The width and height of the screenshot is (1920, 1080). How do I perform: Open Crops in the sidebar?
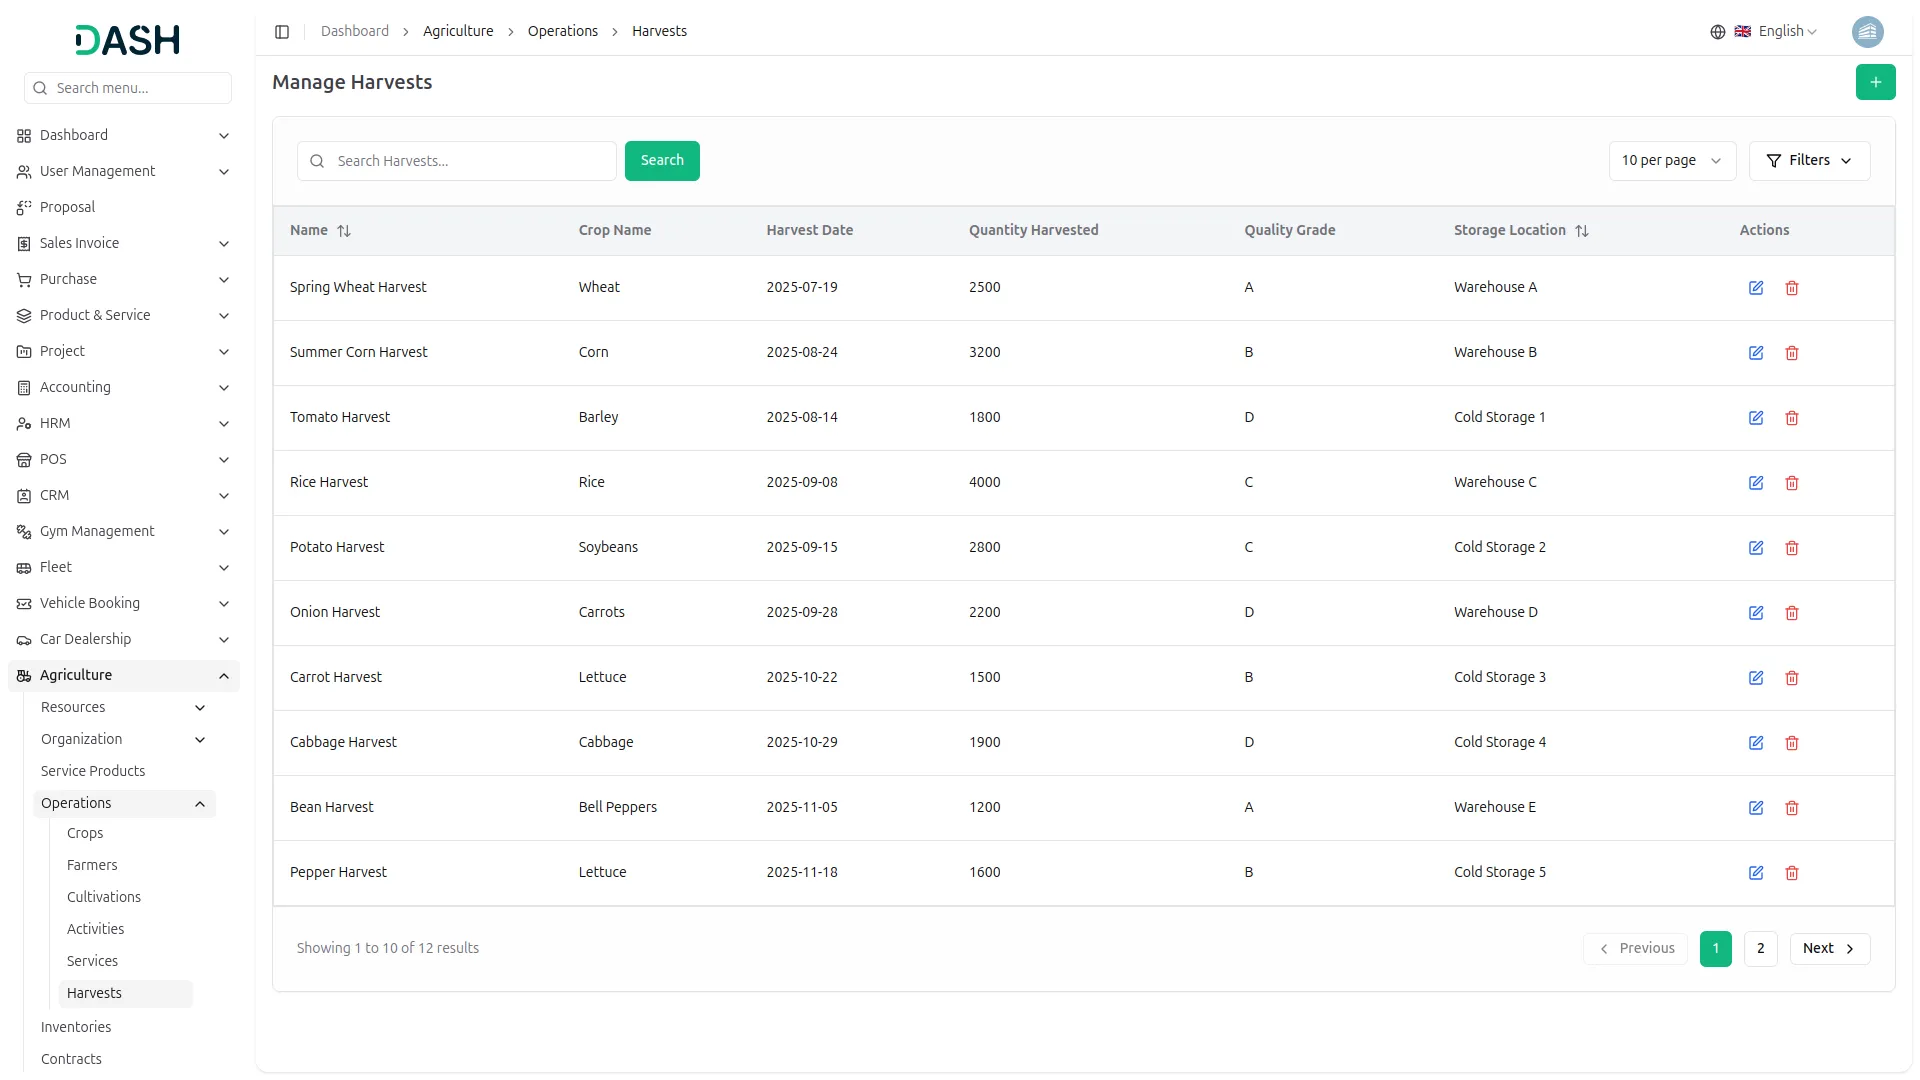[x=85, y=834]
